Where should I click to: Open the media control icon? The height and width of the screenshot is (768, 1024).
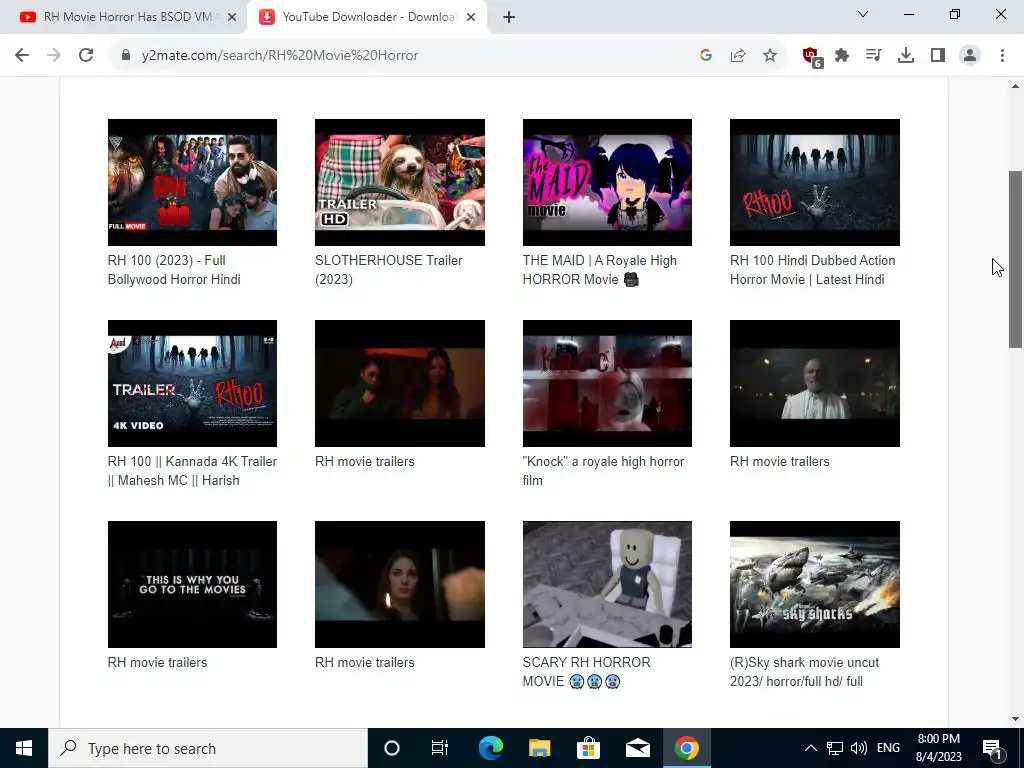[873, 55]
